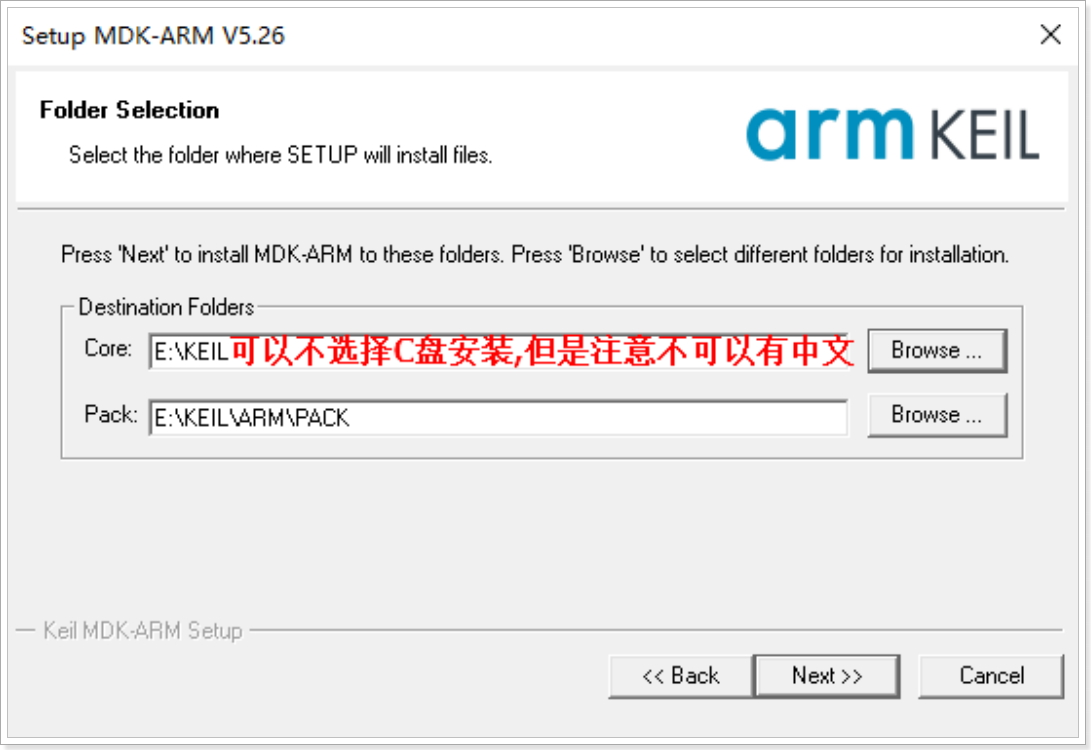Browse for the Core destination folder
The height and width of the screenshot is (750, 1091).
click(x=937, y=351)
